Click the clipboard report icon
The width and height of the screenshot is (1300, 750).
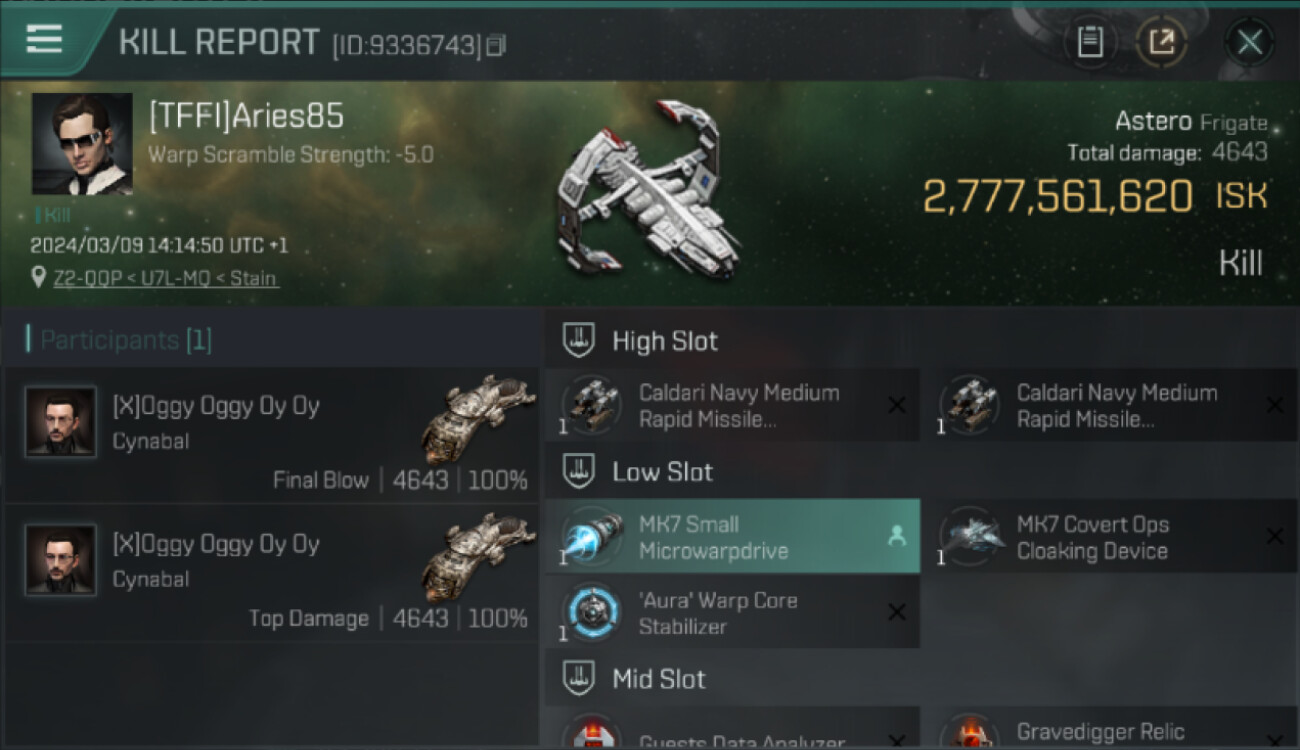pyautogui.click(x=1090, y=42)
